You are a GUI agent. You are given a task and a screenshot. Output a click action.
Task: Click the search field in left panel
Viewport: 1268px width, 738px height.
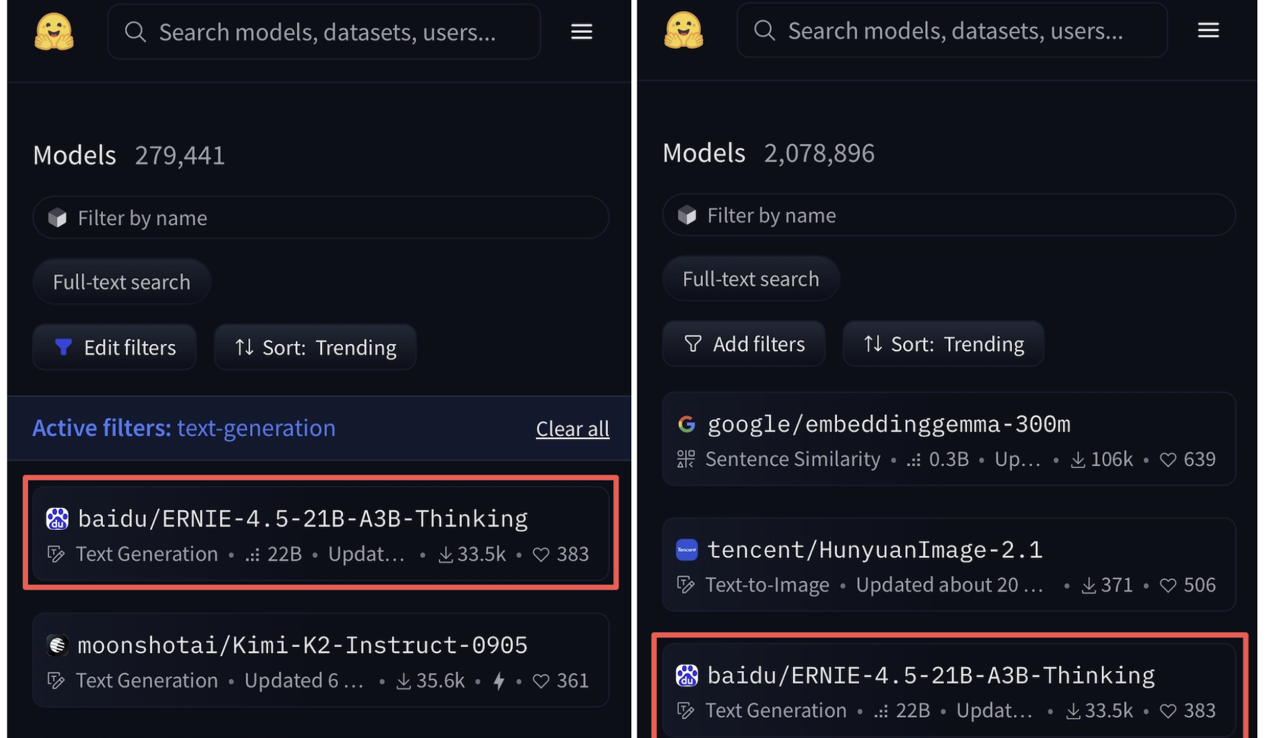tap(325, 32)
